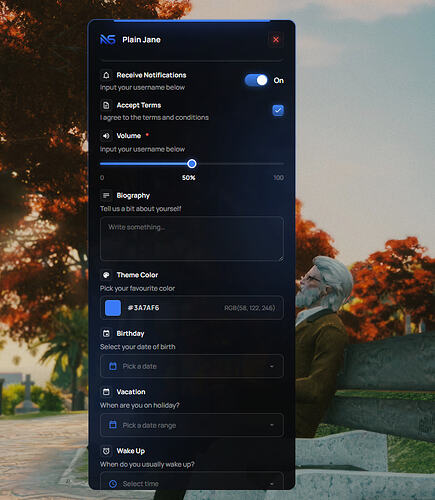Turn off the Receive Notifications switch
The image size is (435, 500).
(x=256, y=80)
